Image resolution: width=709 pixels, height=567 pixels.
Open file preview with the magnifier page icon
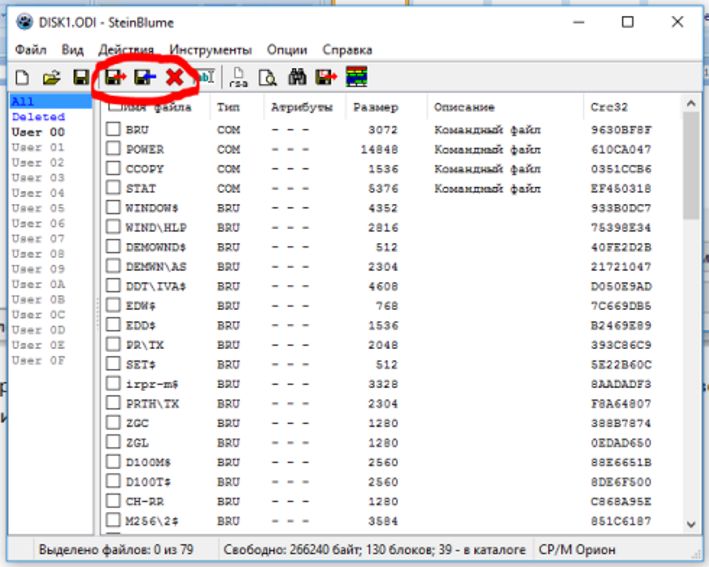tap(268, 77)
